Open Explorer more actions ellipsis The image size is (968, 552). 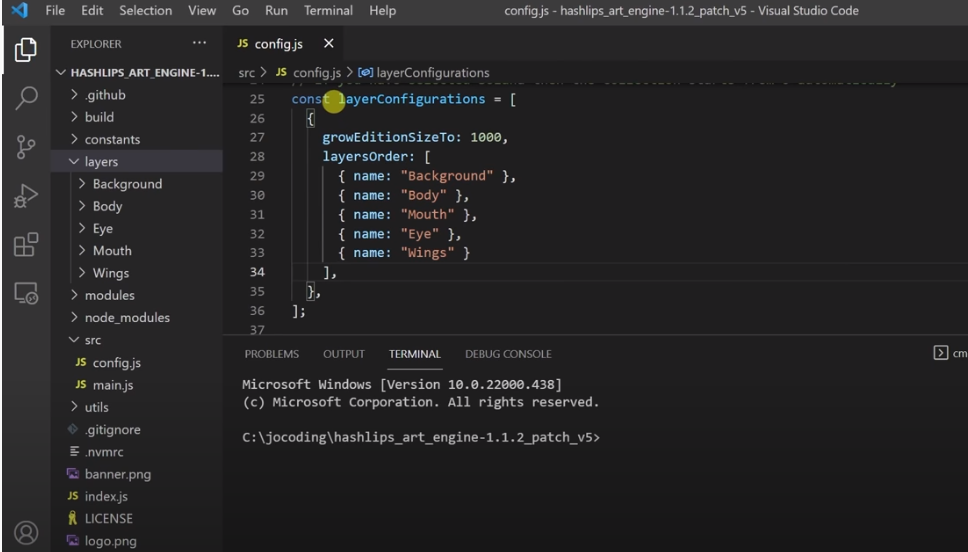199,43
